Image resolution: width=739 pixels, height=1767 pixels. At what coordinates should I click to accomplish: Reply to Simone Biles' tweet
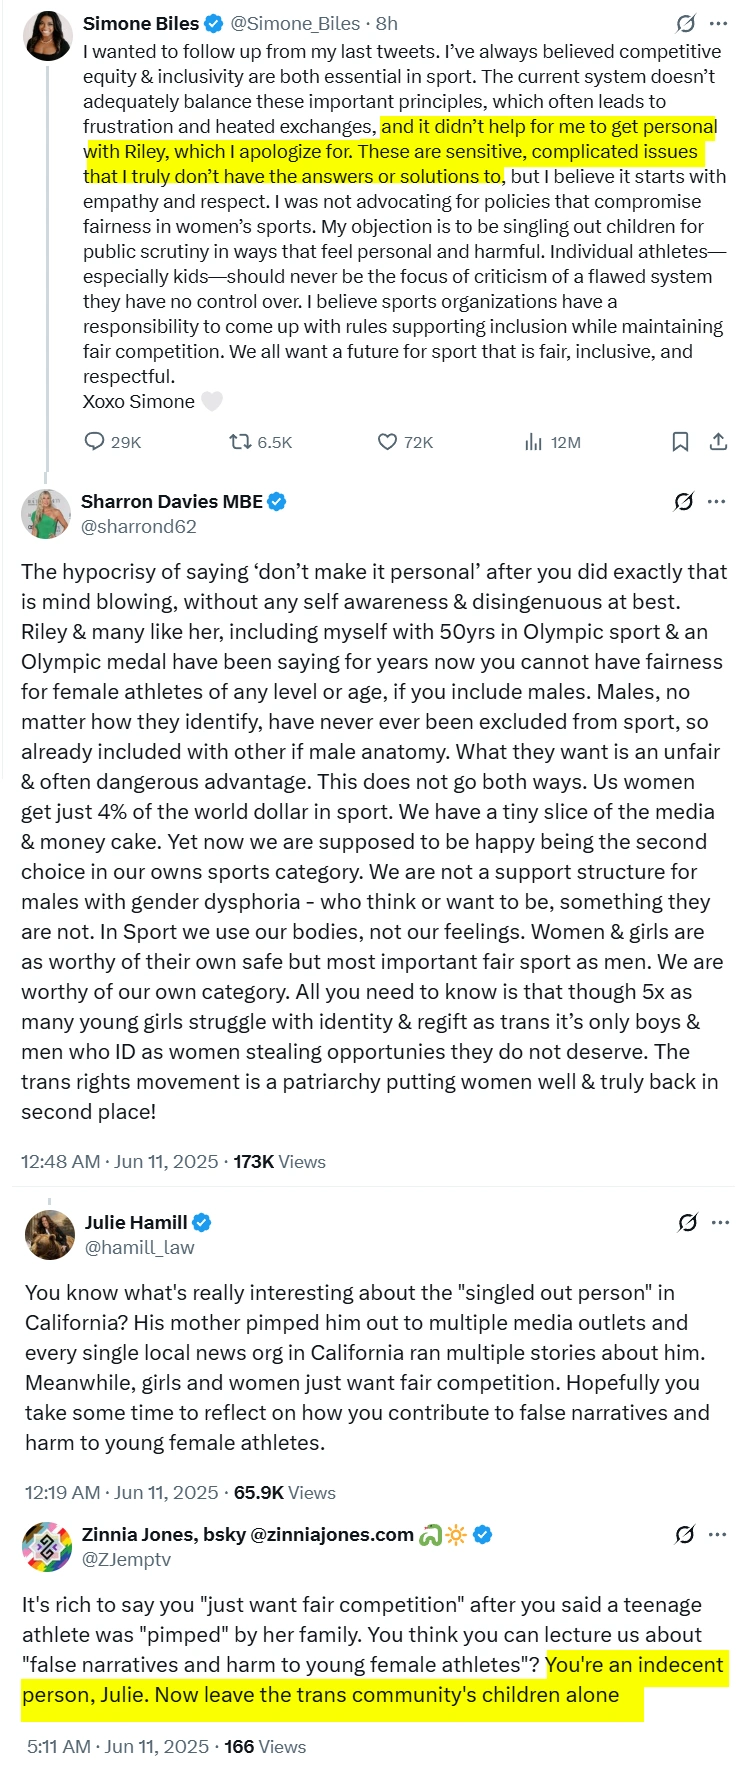95,442
